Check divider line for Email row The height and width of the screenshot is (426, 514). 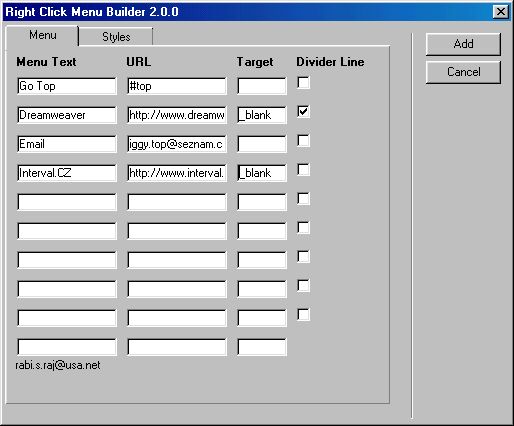pyautogui.click(x=303, y=140)
